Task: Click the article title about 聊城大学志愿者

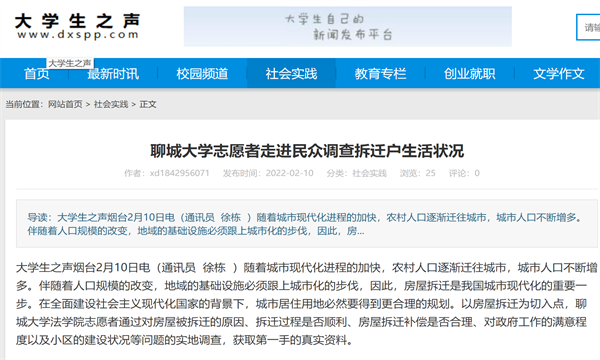Action: coord(307,151)
